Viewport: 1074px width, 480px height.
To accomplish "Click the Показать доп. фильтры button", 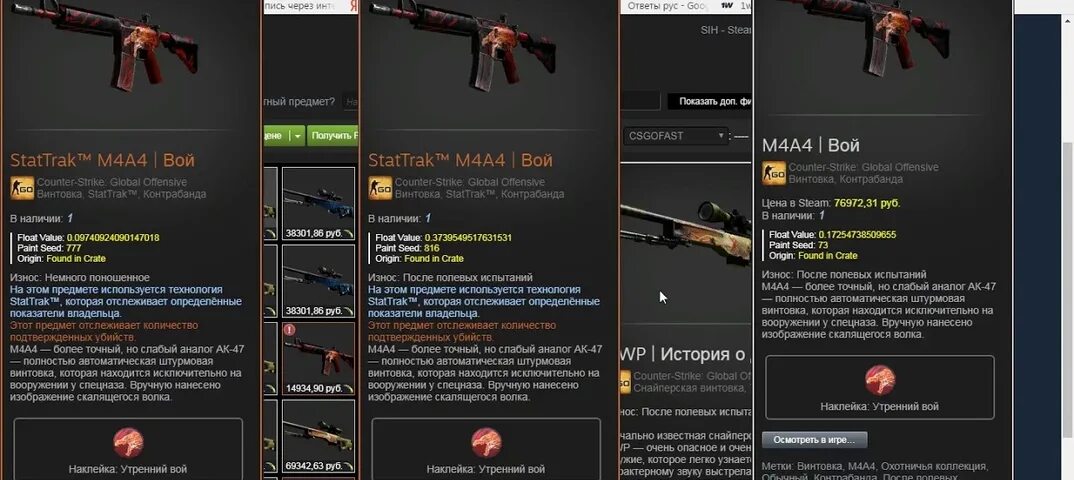I will point(710,101).
